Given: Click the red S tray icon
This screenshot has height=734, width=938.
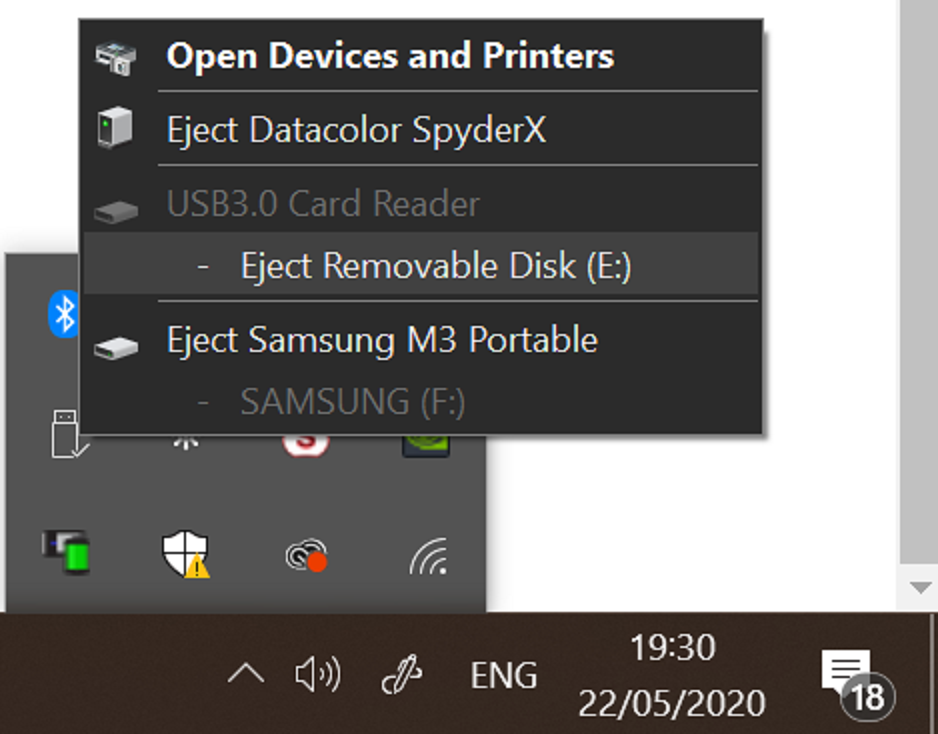Looking at the screenshot, I should coord(306,443).
